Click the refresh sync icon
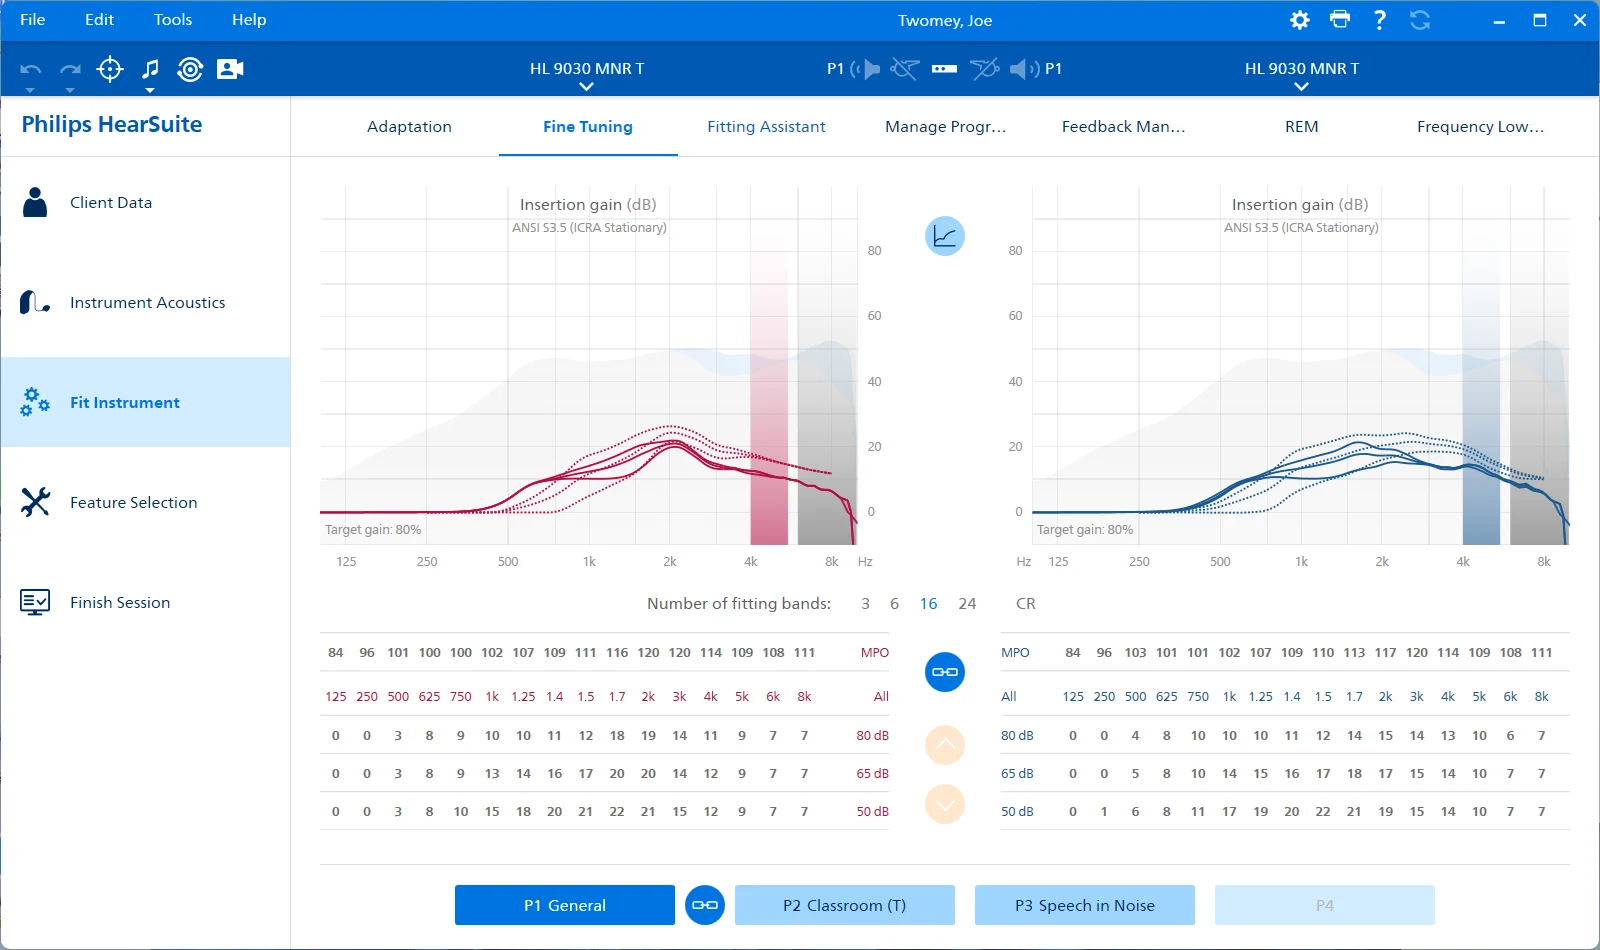This screenshot has width=1600, height=950. point(1420,20)
